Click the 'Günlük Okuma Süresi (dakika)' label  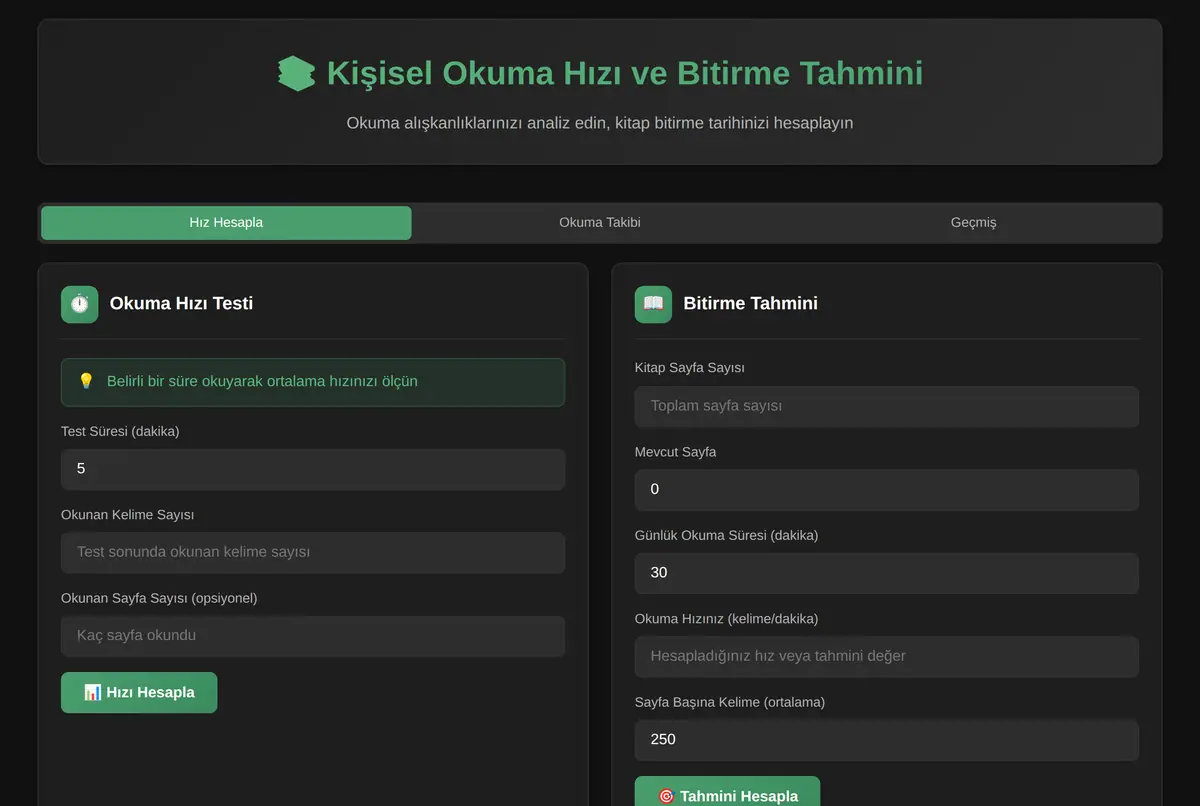(727, 535)
